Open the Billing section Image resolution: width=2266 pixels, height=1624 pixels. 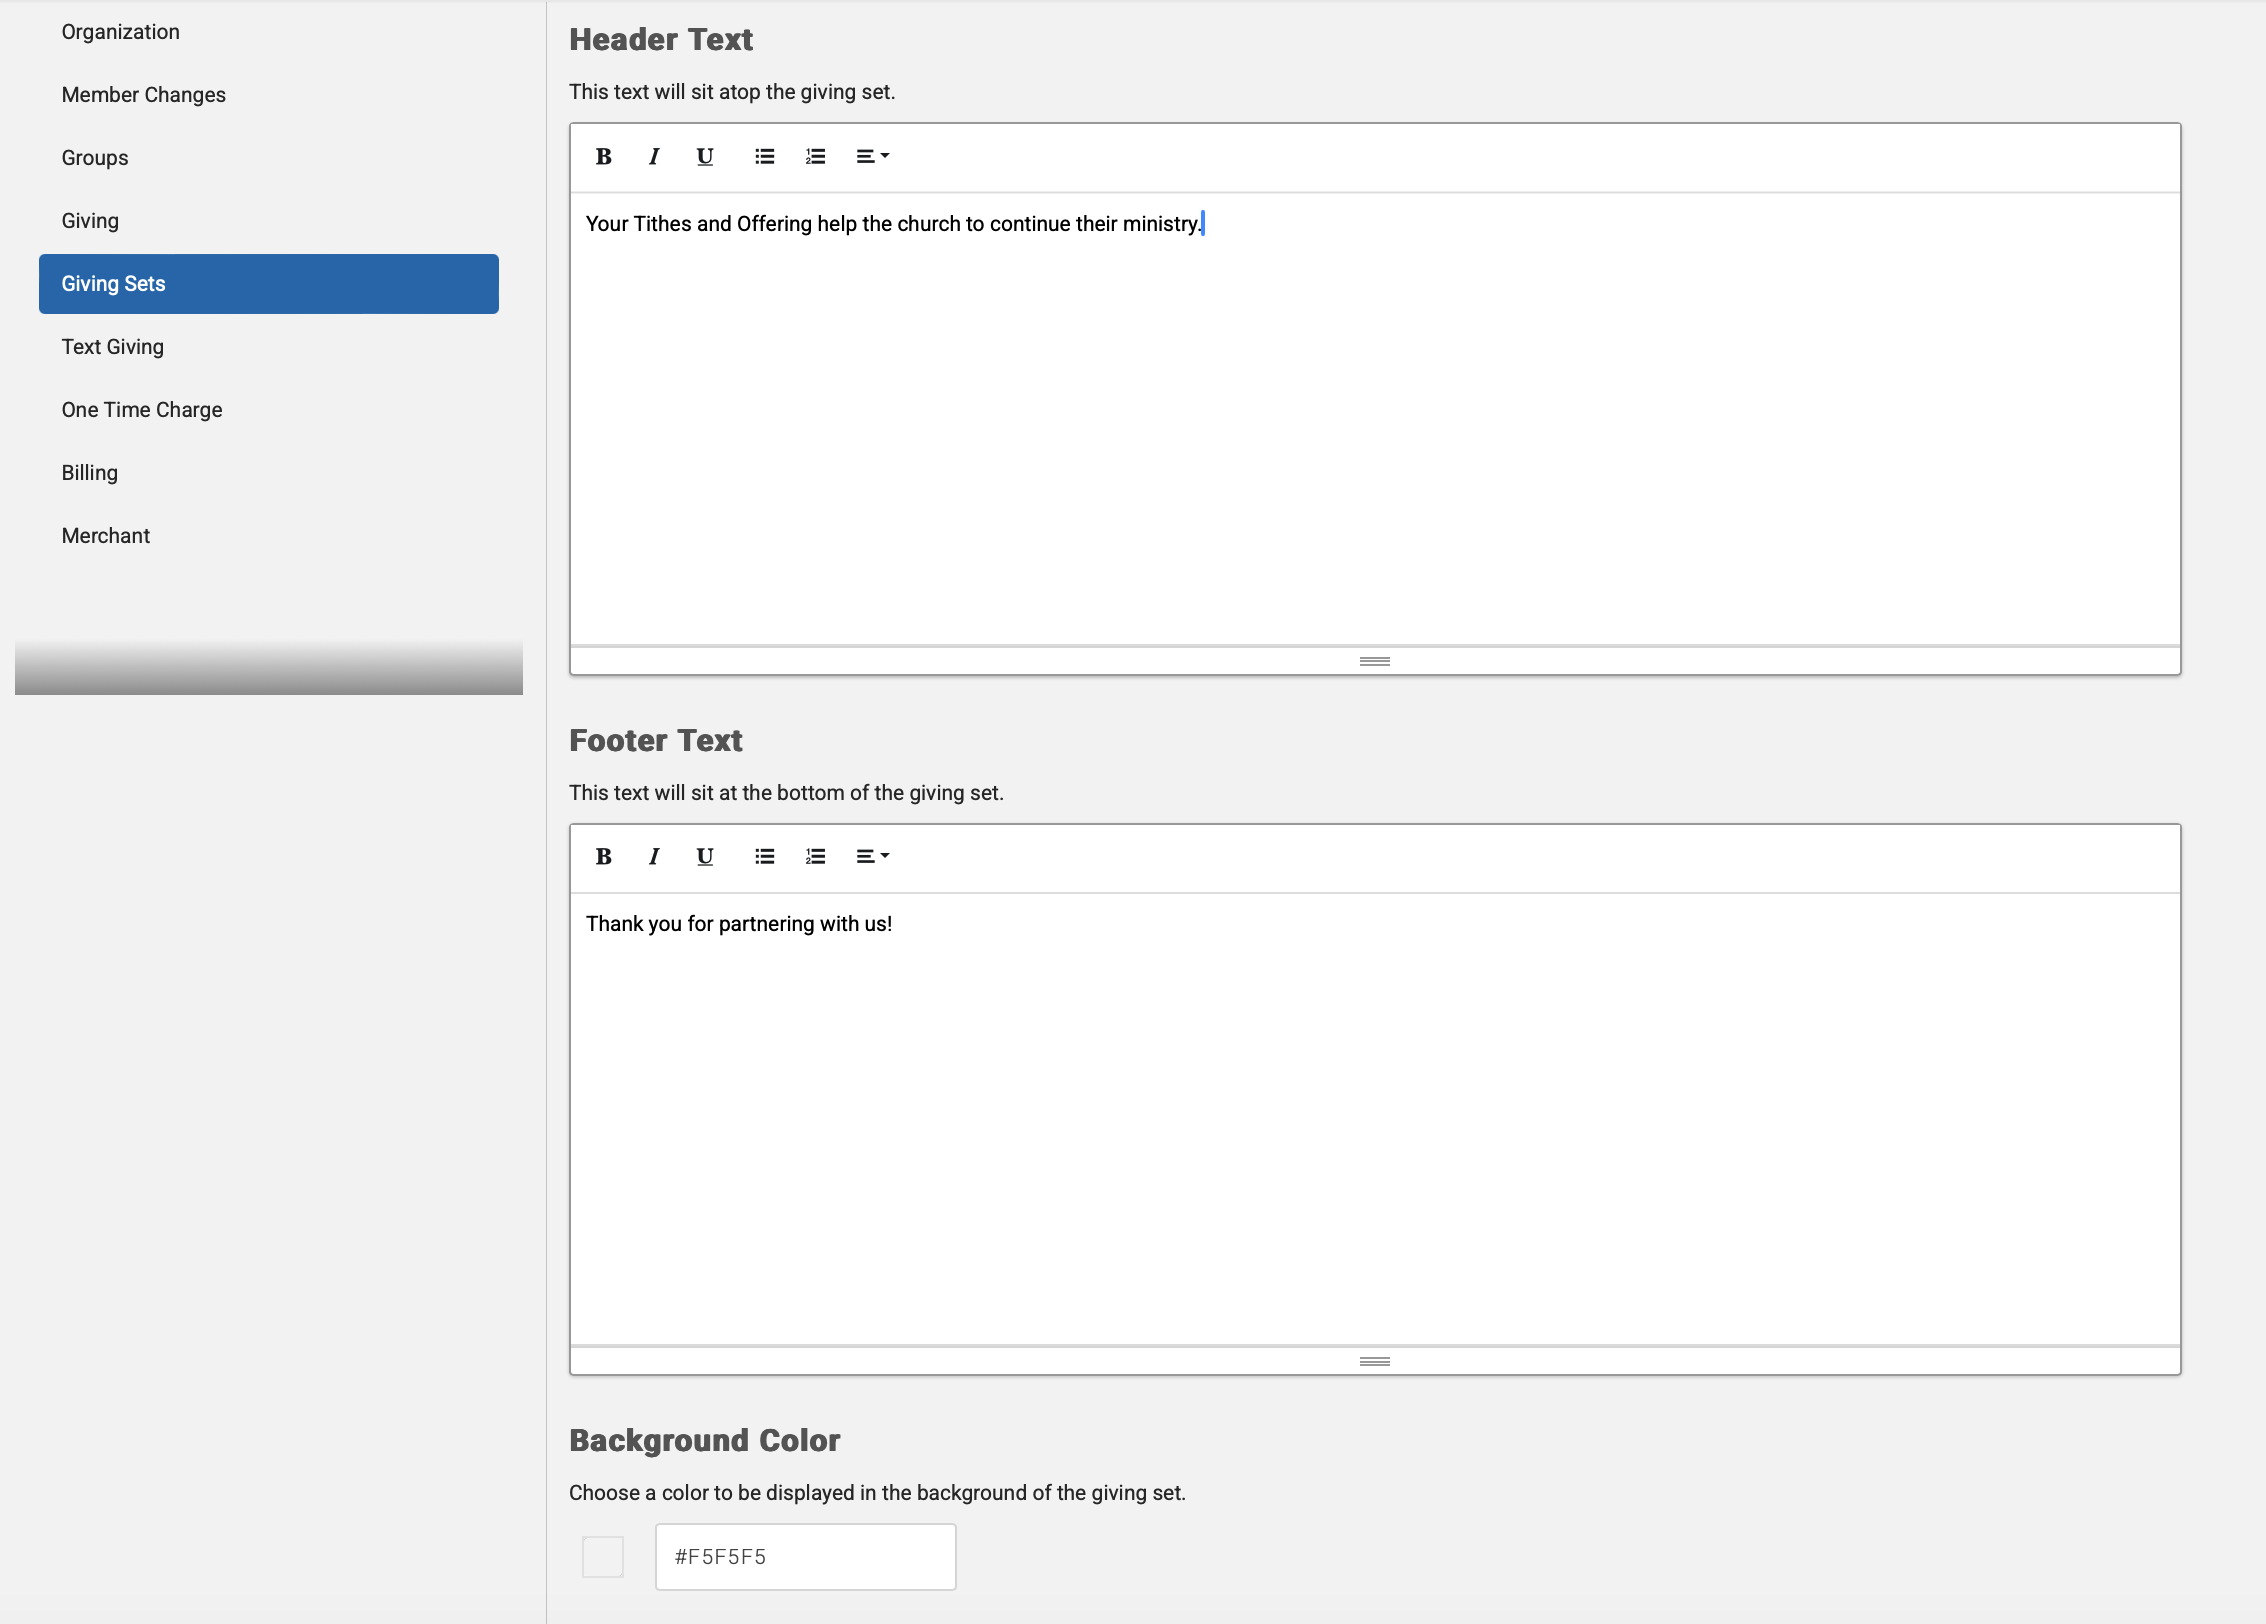pos(89,472)
